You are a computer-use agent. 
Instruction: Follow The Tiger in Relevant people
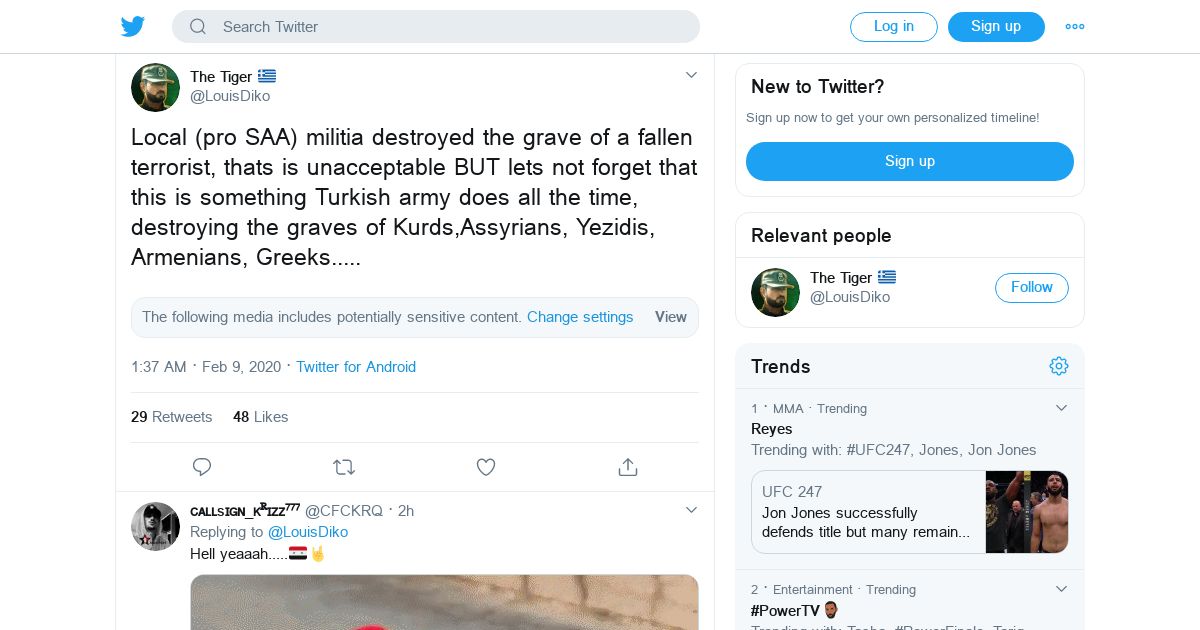(x=1031, y=288)
